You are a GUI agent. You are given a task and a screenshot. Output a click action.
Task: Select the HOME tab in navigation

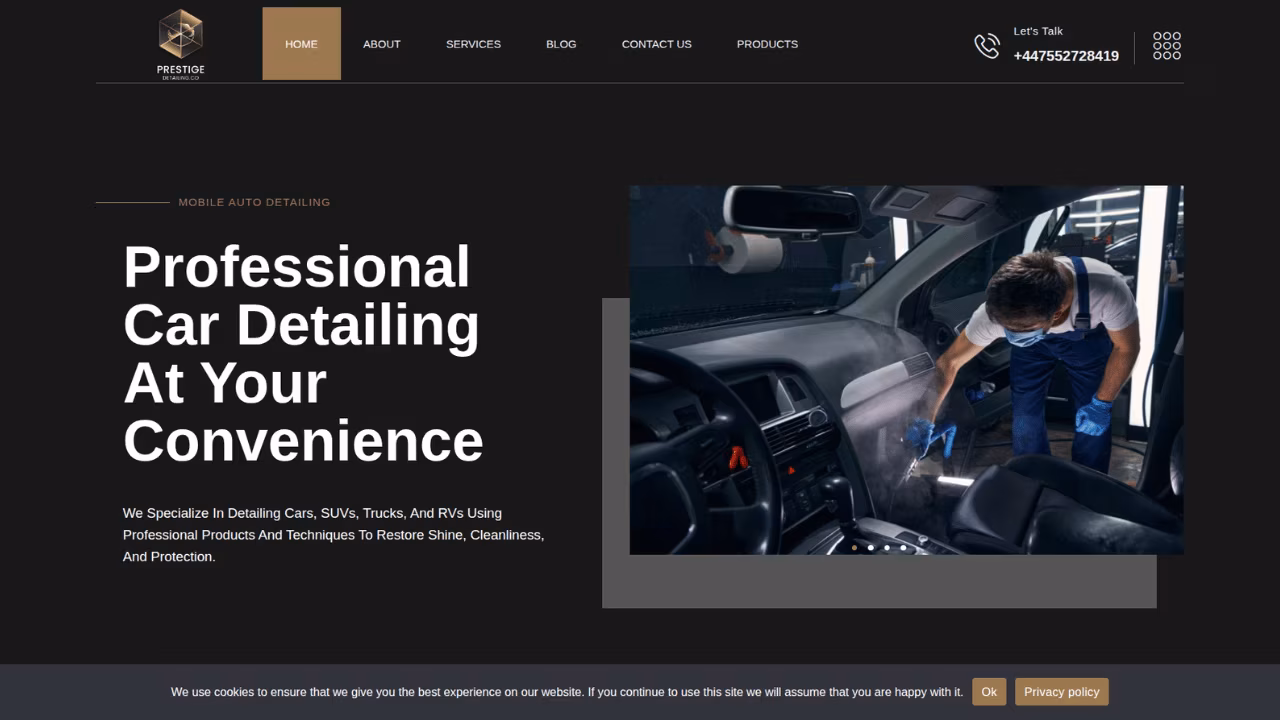click(301, 44)
